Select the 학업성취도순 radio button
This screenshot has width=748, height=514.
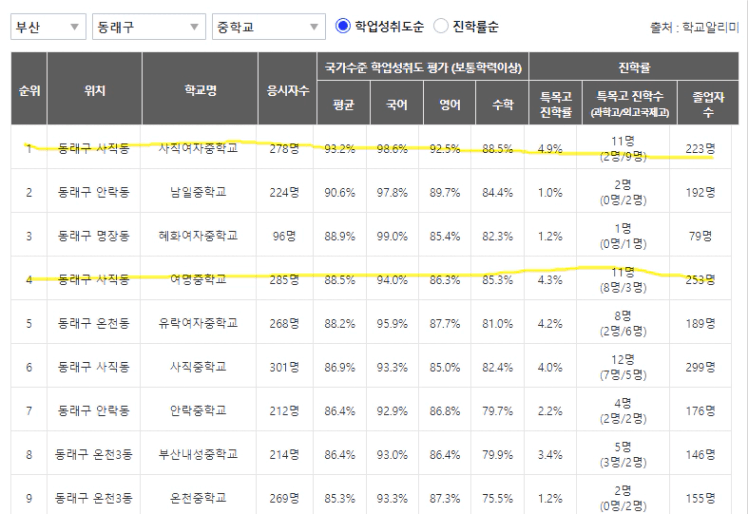tap(343, 26)
